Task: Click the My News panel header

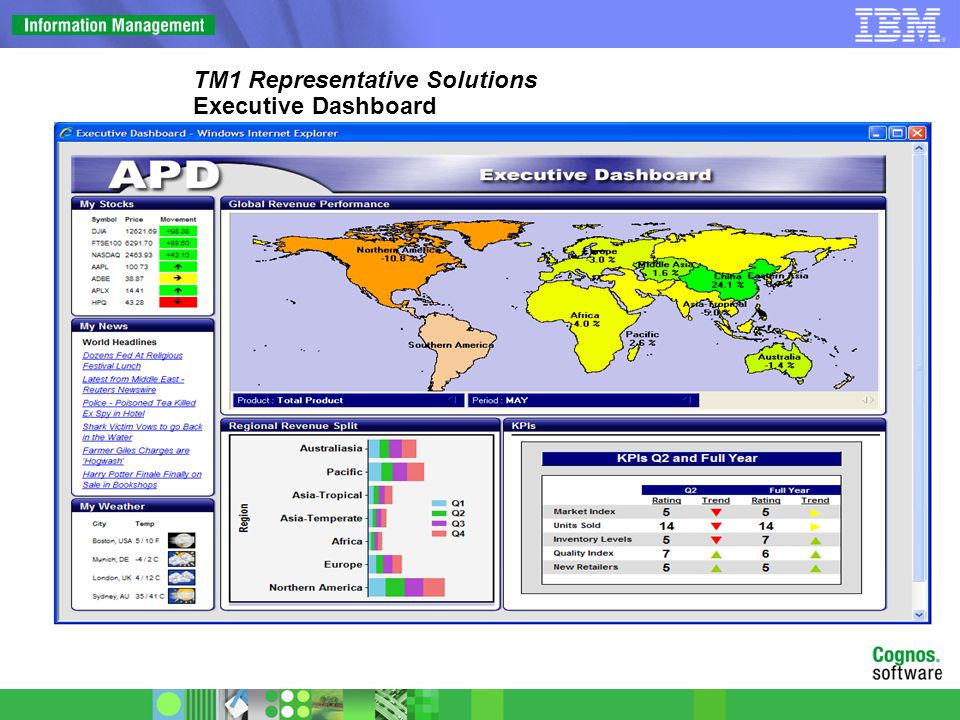Action: coord(143,326)
